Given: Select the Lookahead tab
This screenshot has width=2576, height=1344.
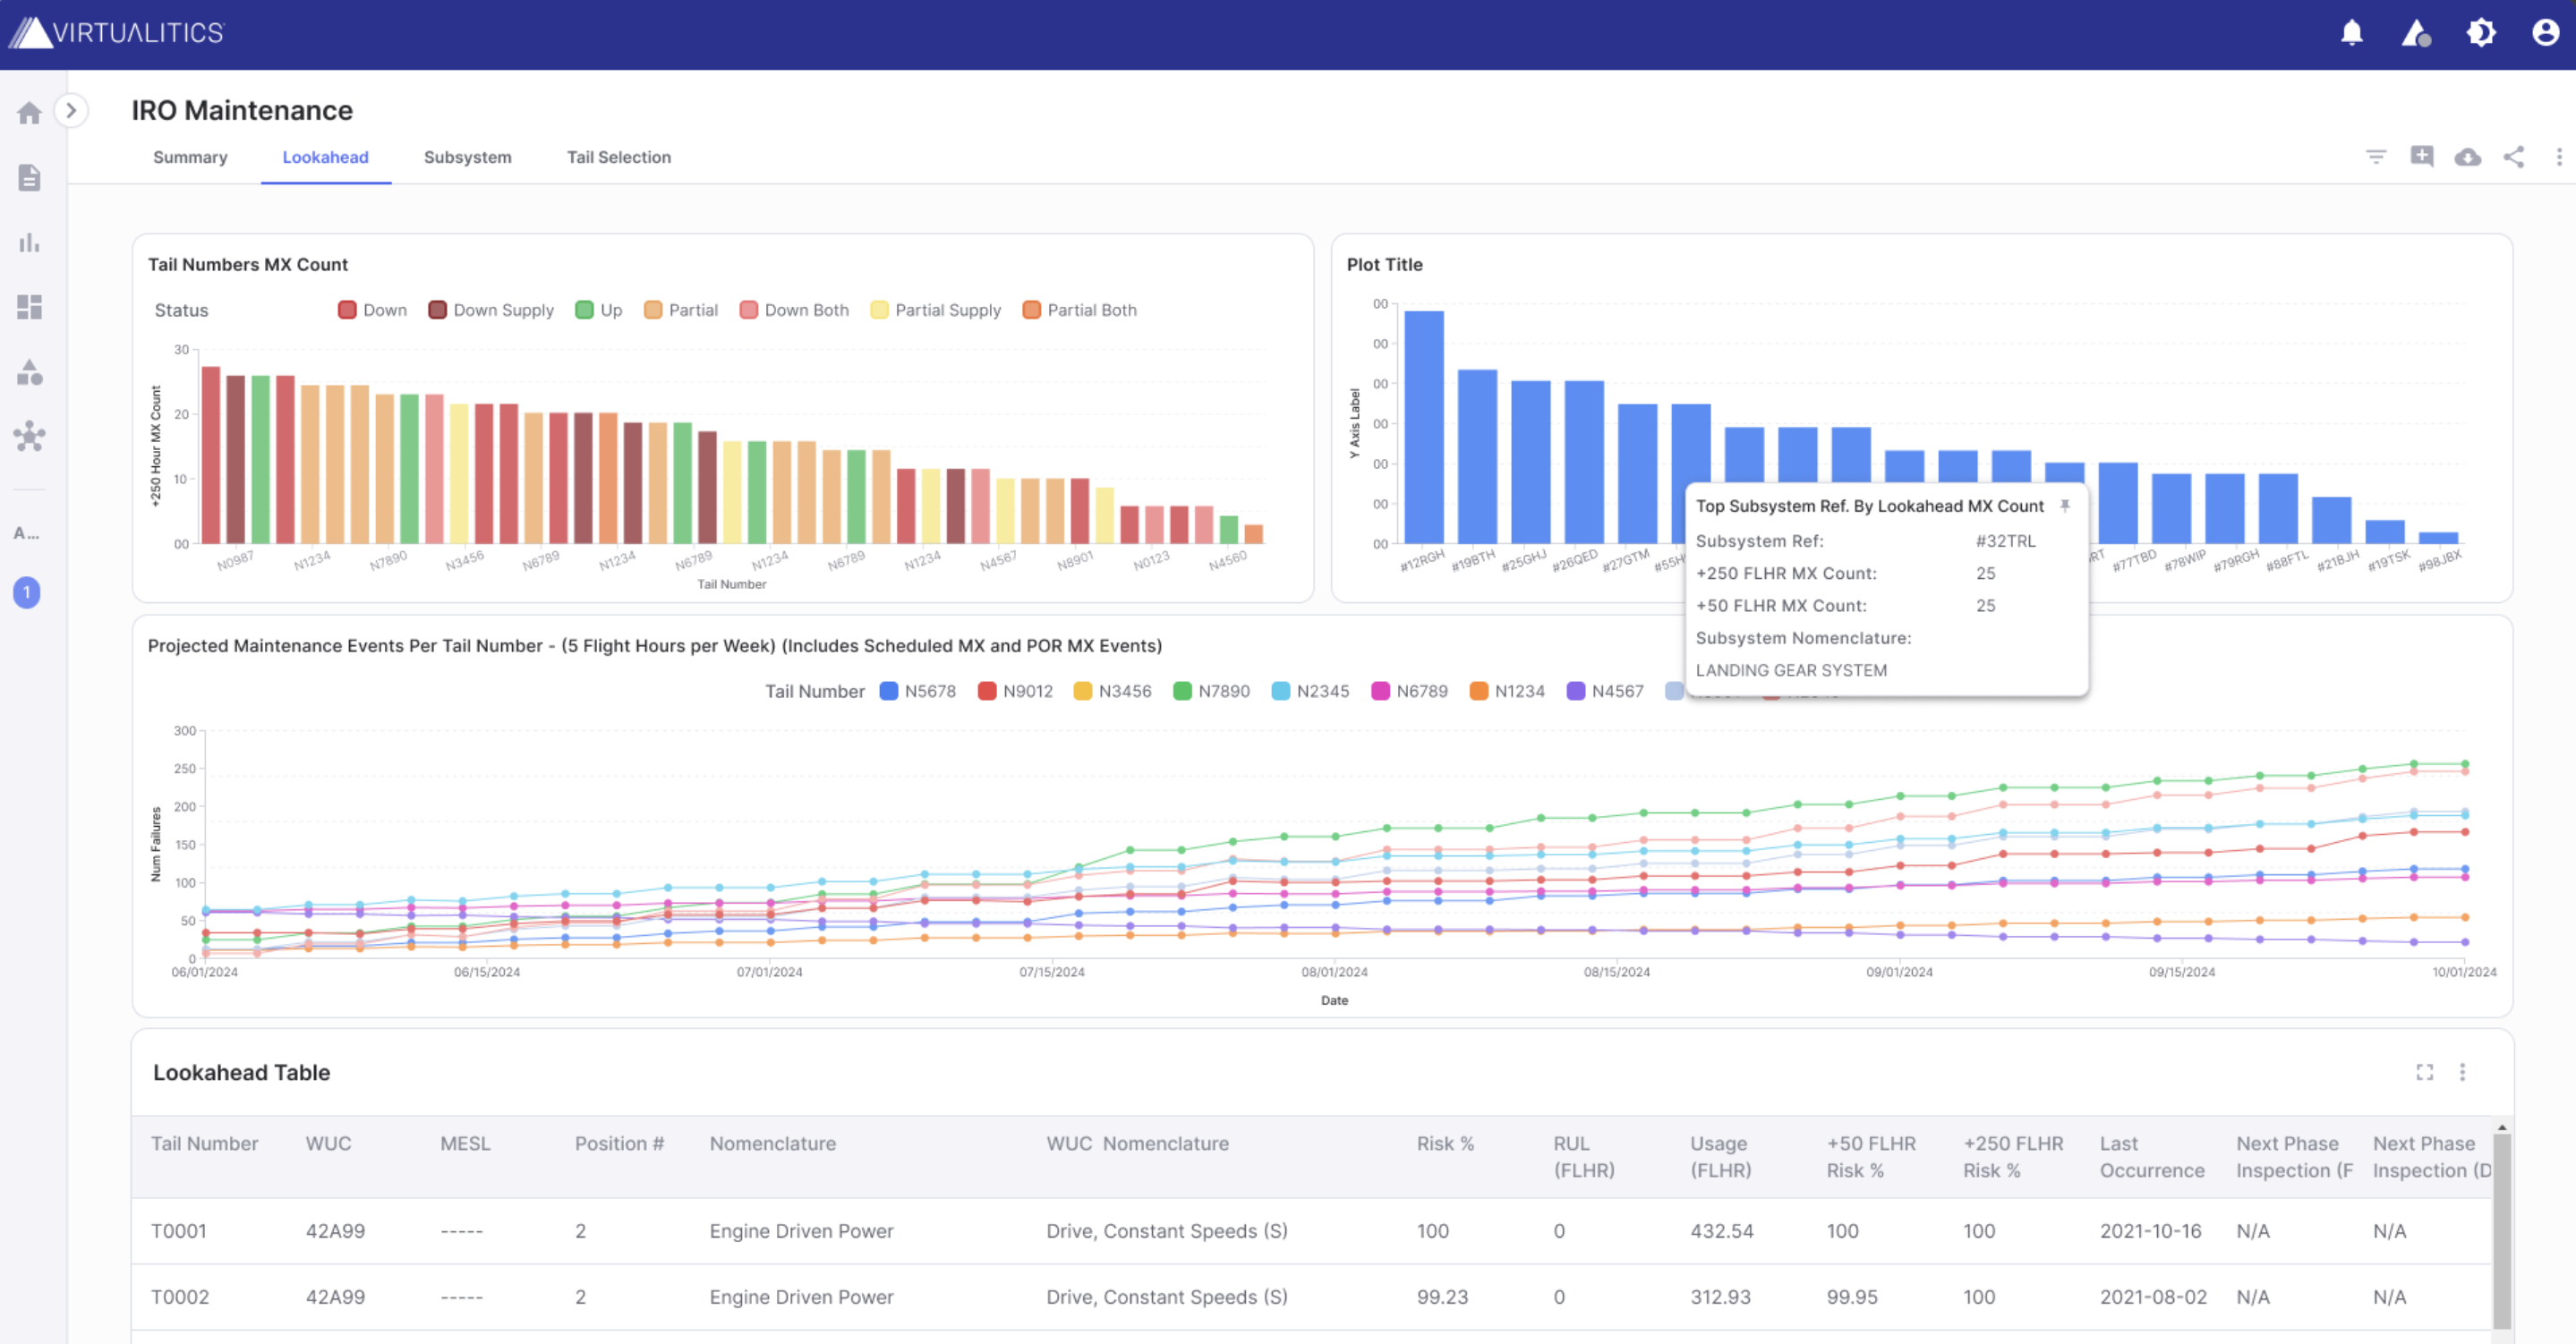Looking at the screenshot, I should (325, 157).
